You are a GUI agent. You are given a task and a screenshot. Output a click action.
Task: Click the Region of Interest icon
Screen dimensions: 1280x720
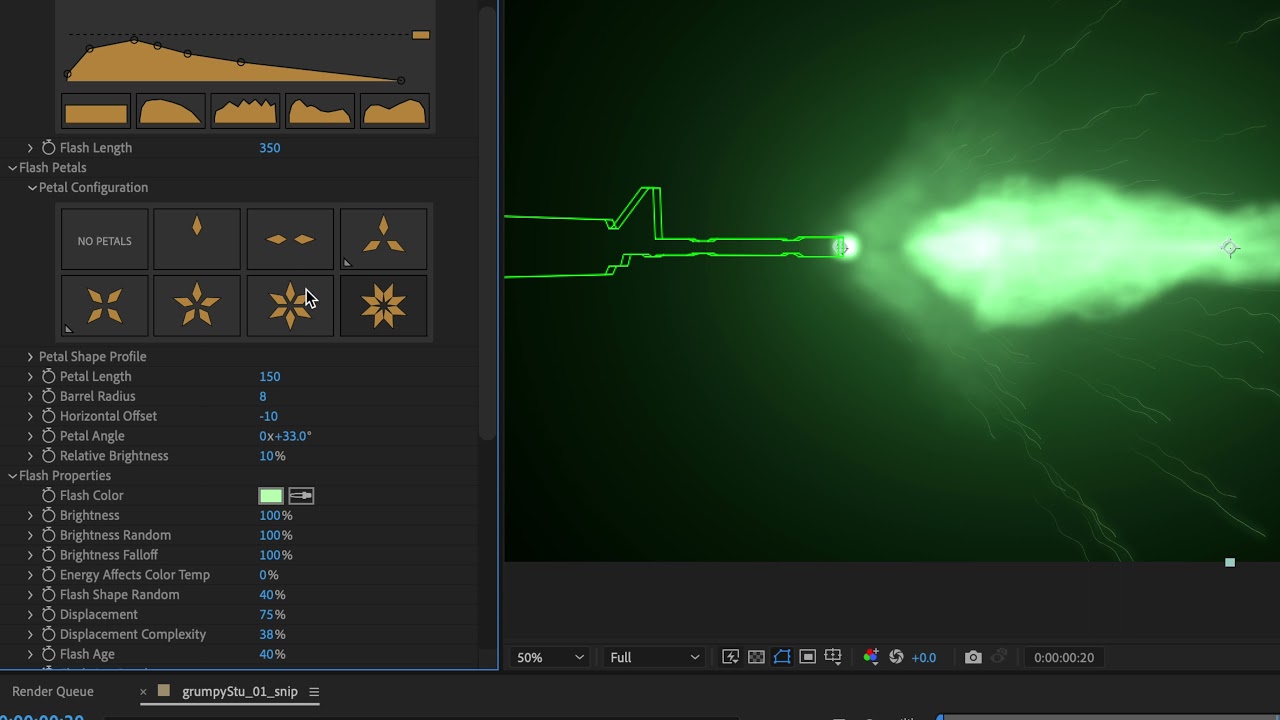[807, 657]
